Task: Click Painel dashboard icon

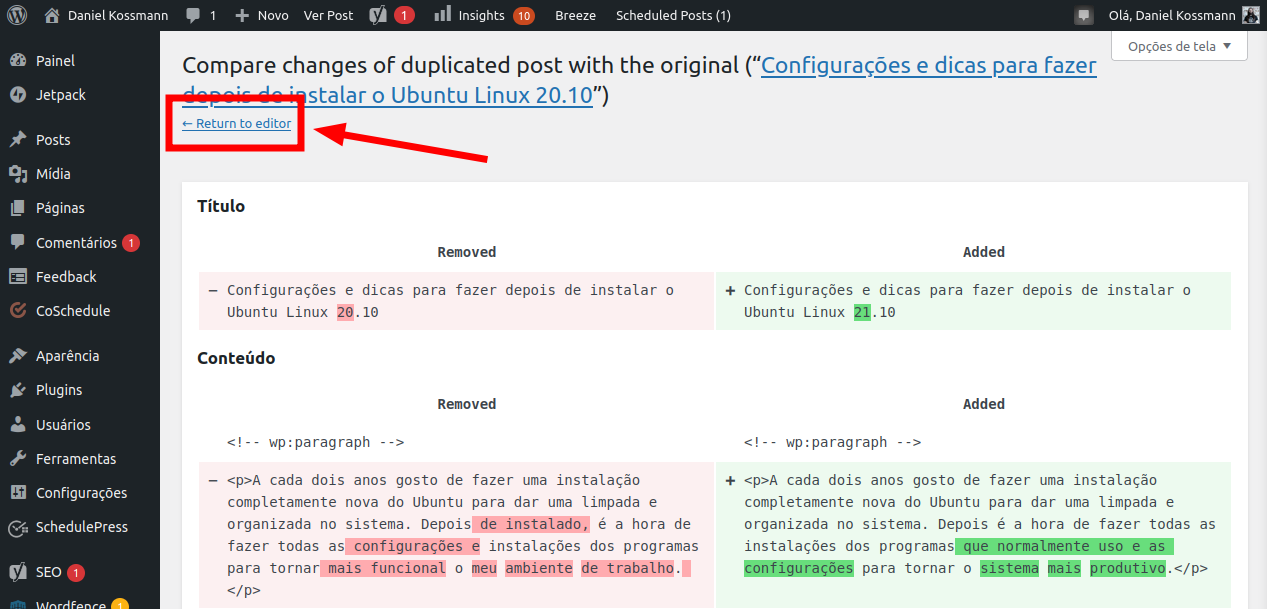Action: (18, 60)
